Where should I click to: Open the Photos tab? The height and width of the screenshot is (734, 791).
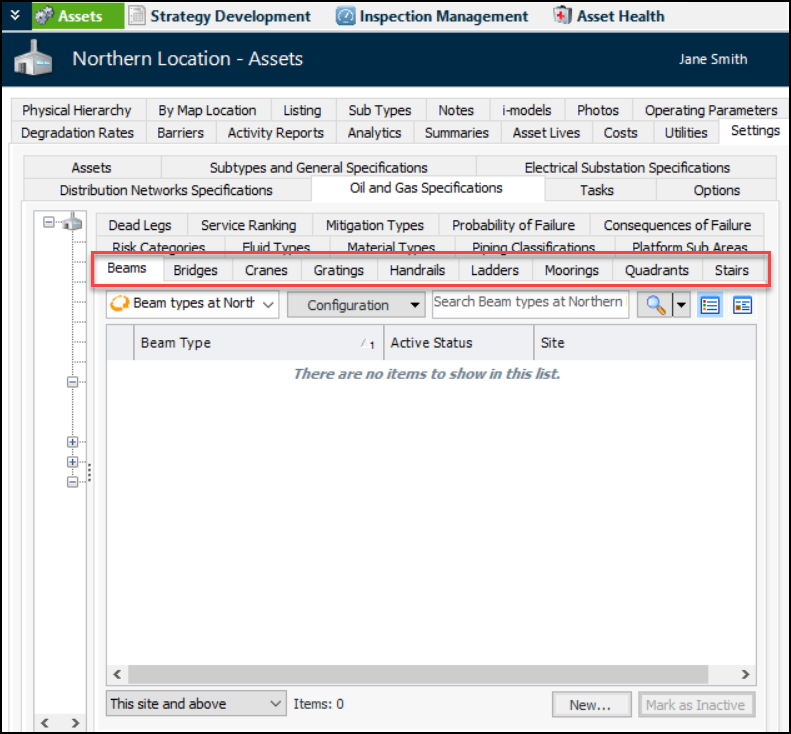click(x=598, y=110)
